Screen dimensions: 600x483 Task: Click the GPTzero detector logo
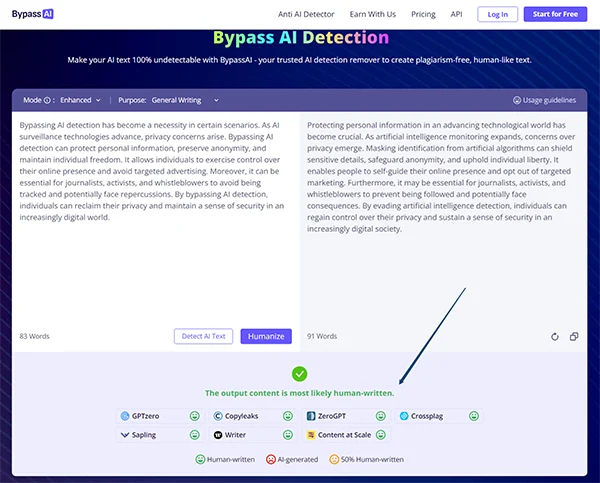[x=125, y=416]
